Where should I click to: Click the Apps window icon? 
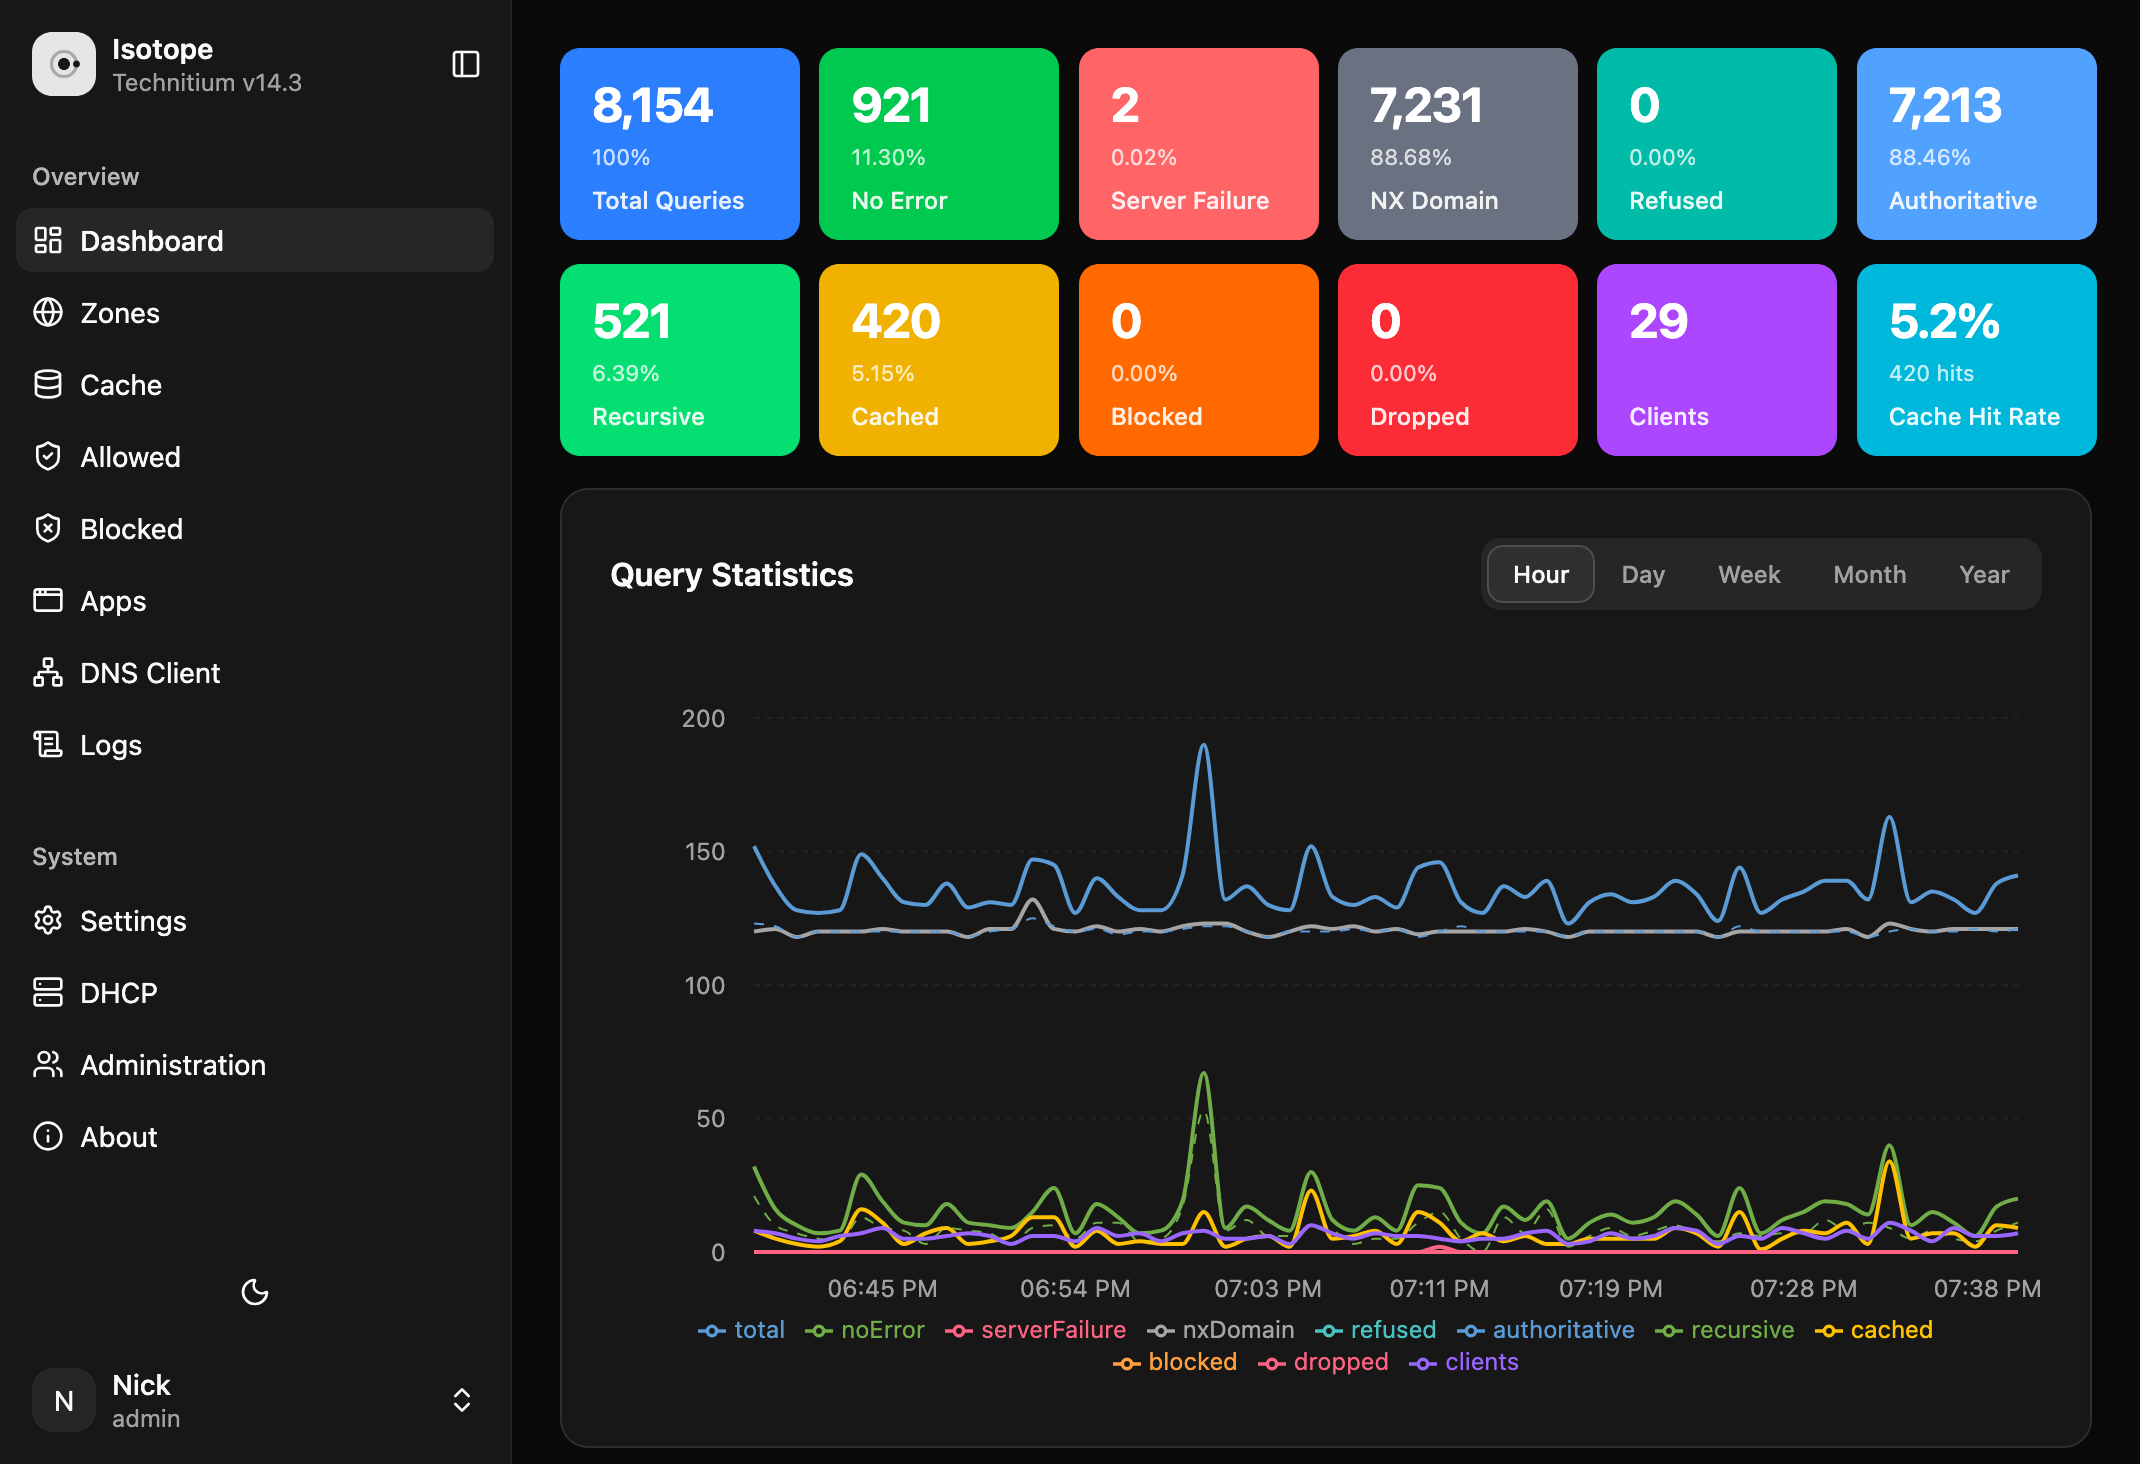click(x=48, y=600)
